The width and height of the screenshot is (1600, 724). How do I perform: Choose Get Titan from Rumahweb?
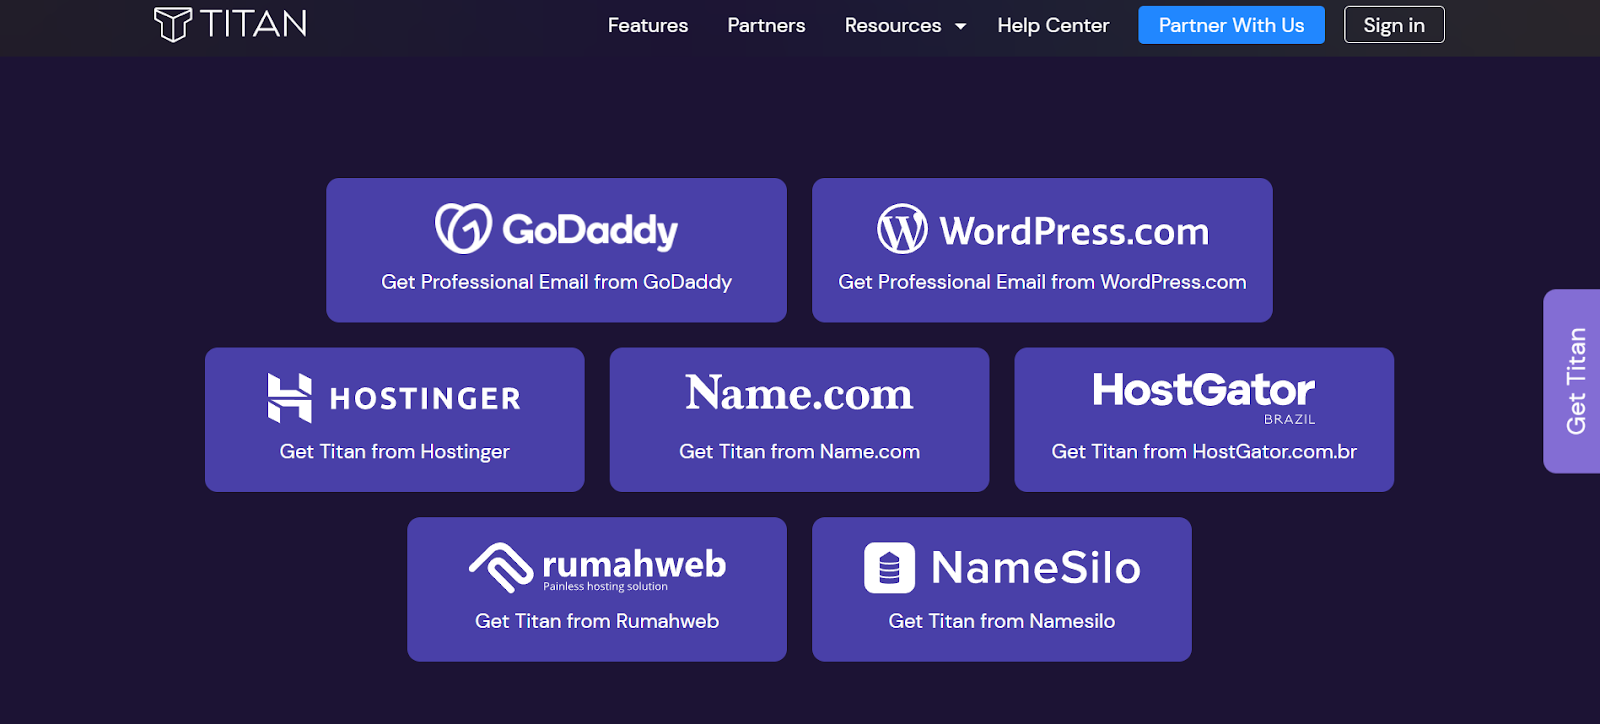pyautogui.click(x=597, y=621)
